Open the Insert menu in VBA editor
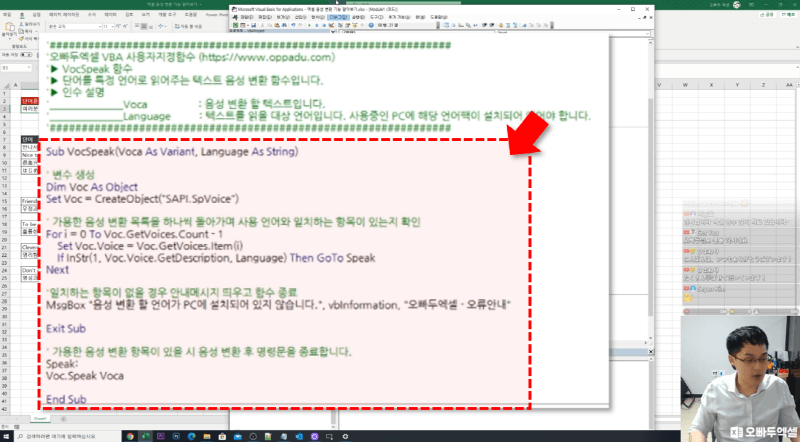800x442 pixels. 300,17
